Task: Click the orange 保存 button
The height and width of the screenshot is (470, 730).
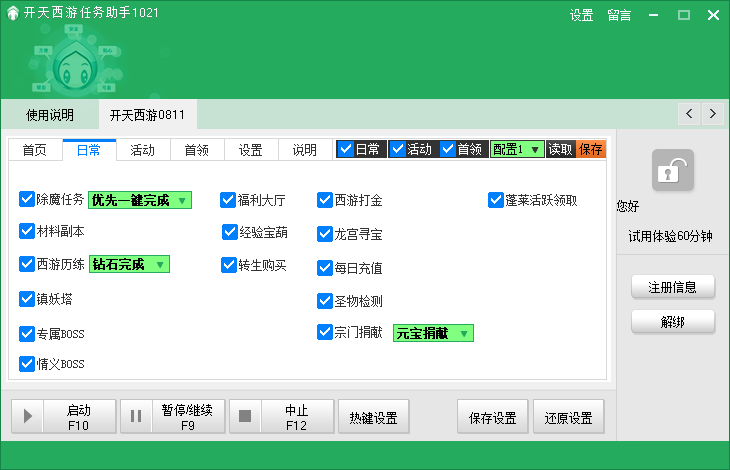Action: pos(591,149)
